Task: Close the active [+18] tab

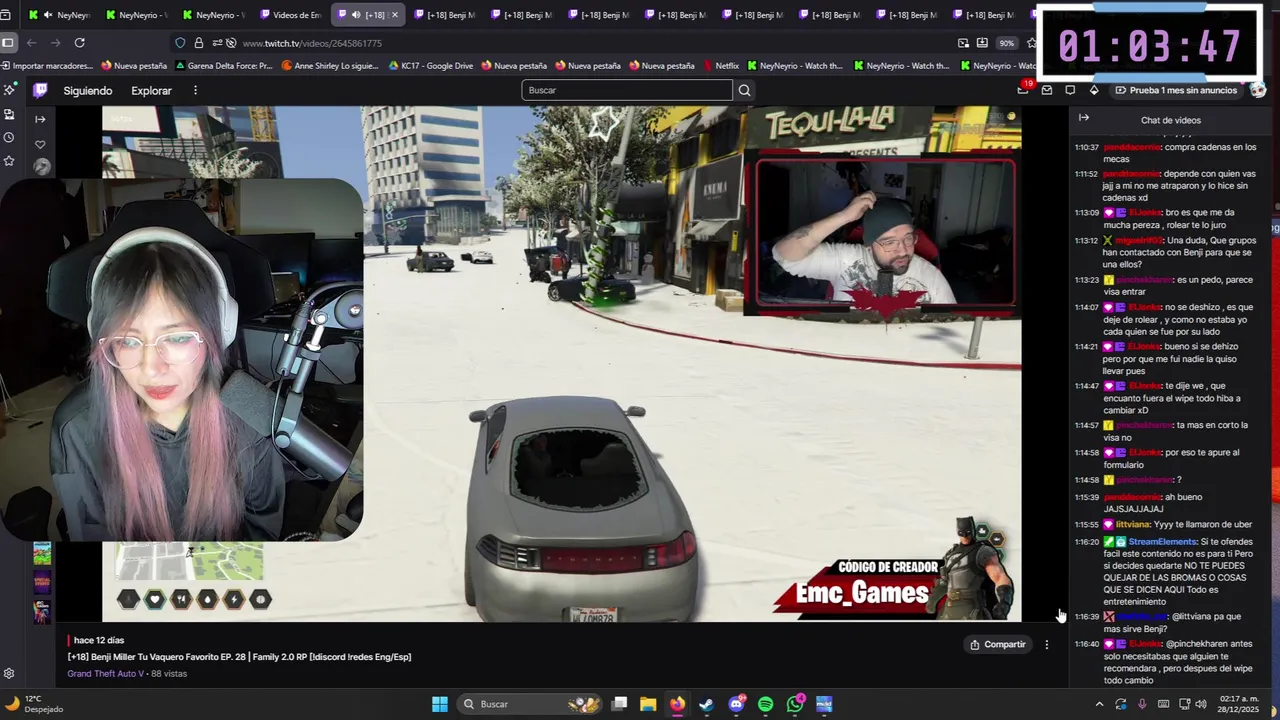Action: 394,15
